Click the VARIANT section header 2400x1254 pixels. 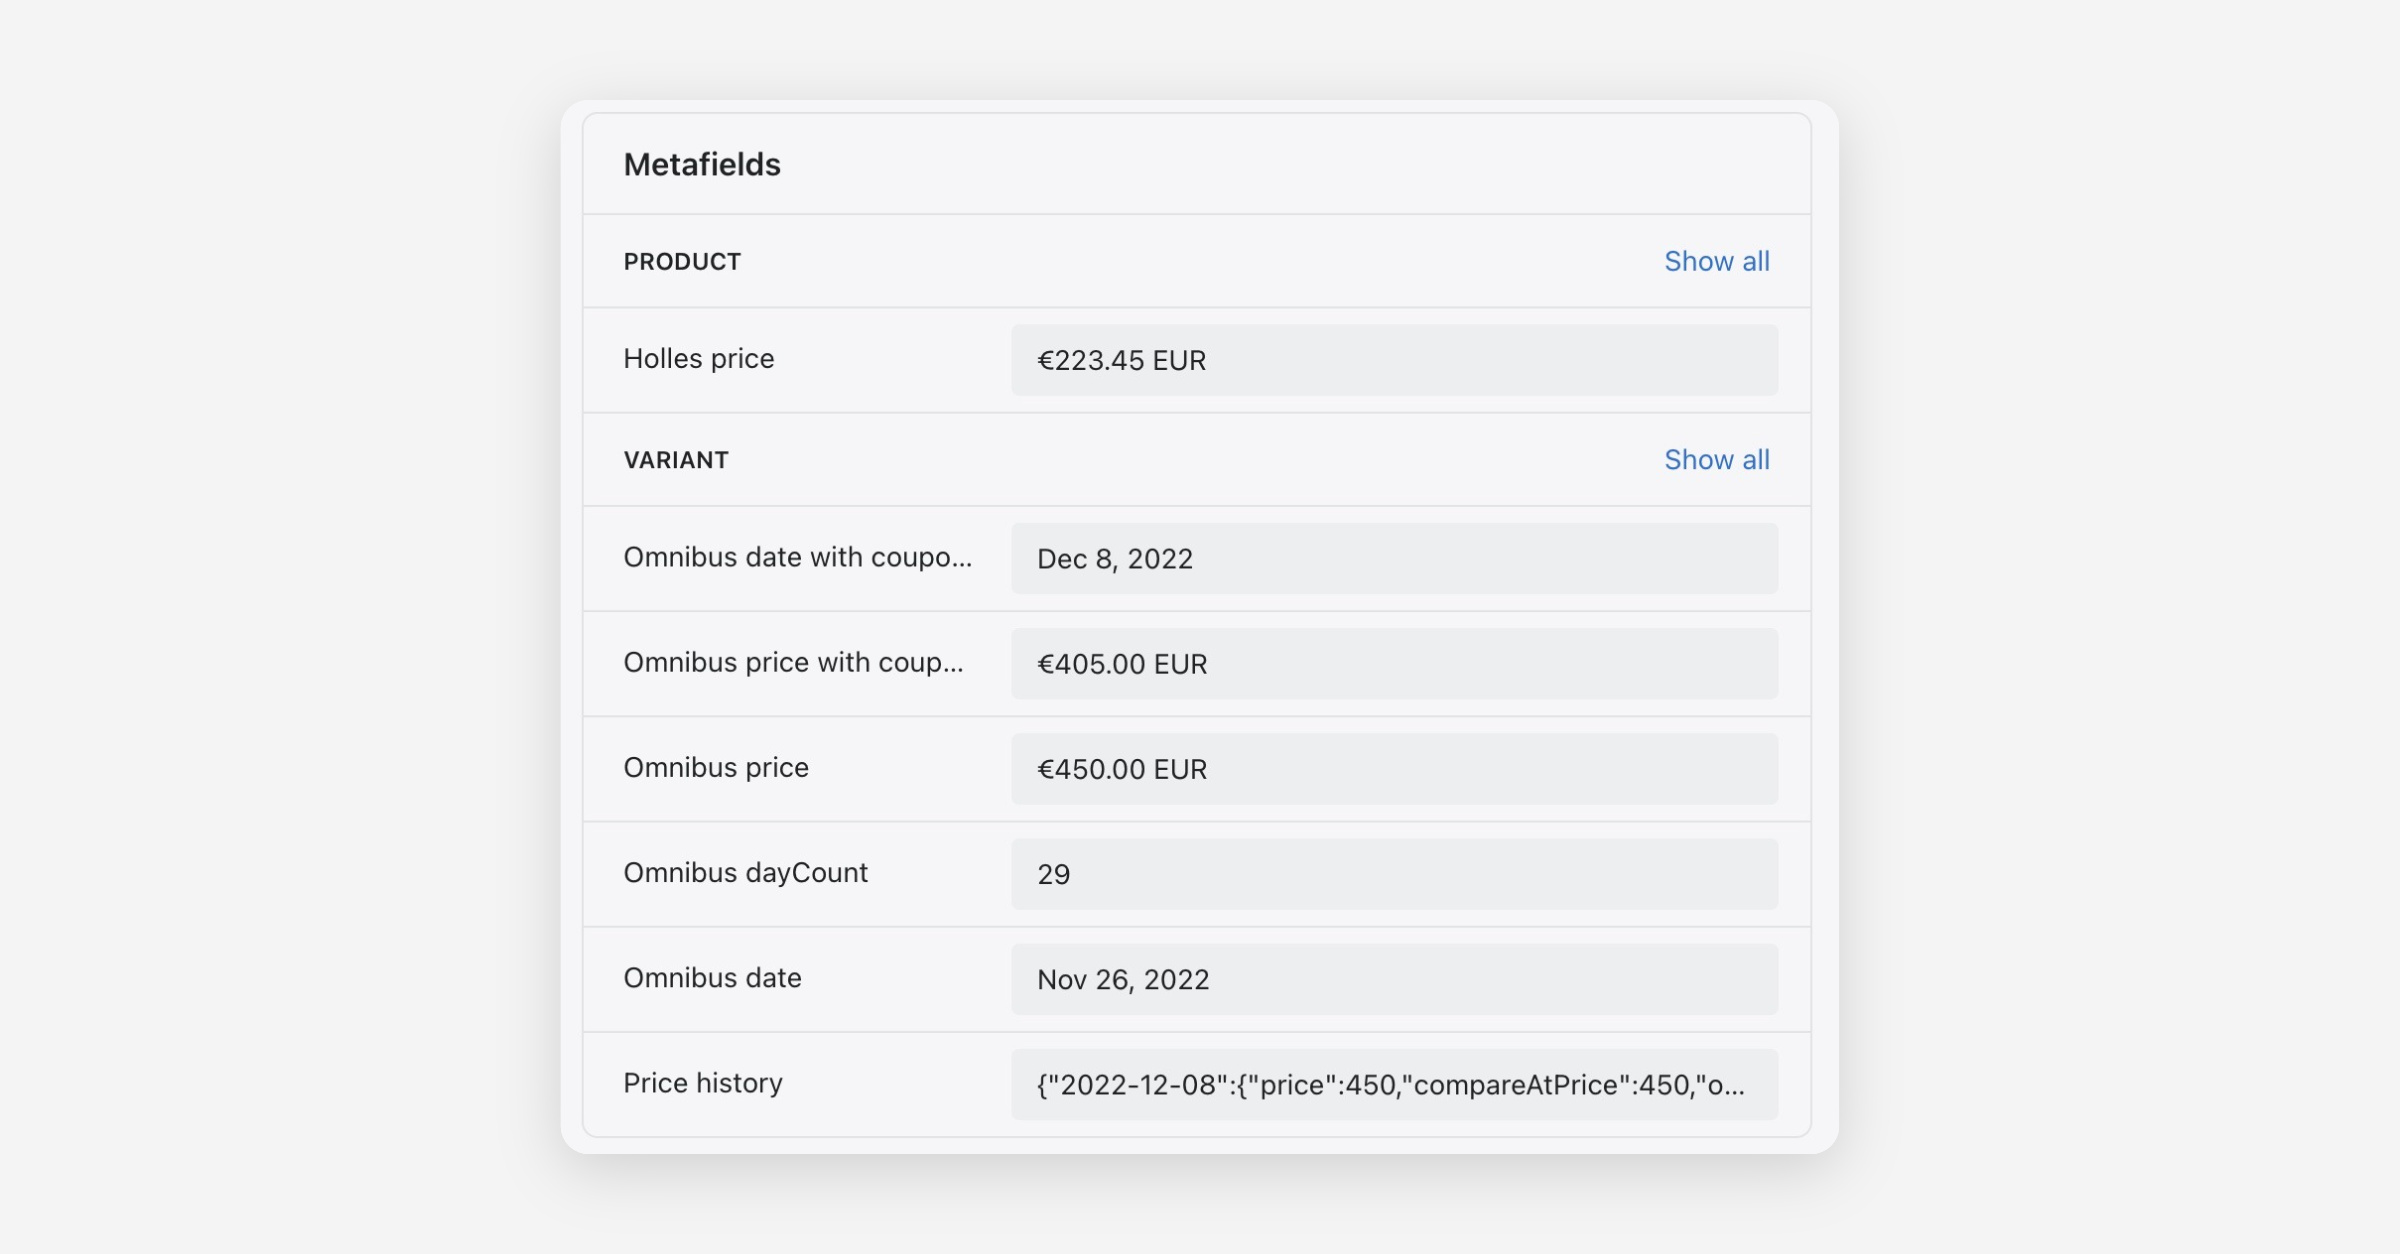coord(676,459)
